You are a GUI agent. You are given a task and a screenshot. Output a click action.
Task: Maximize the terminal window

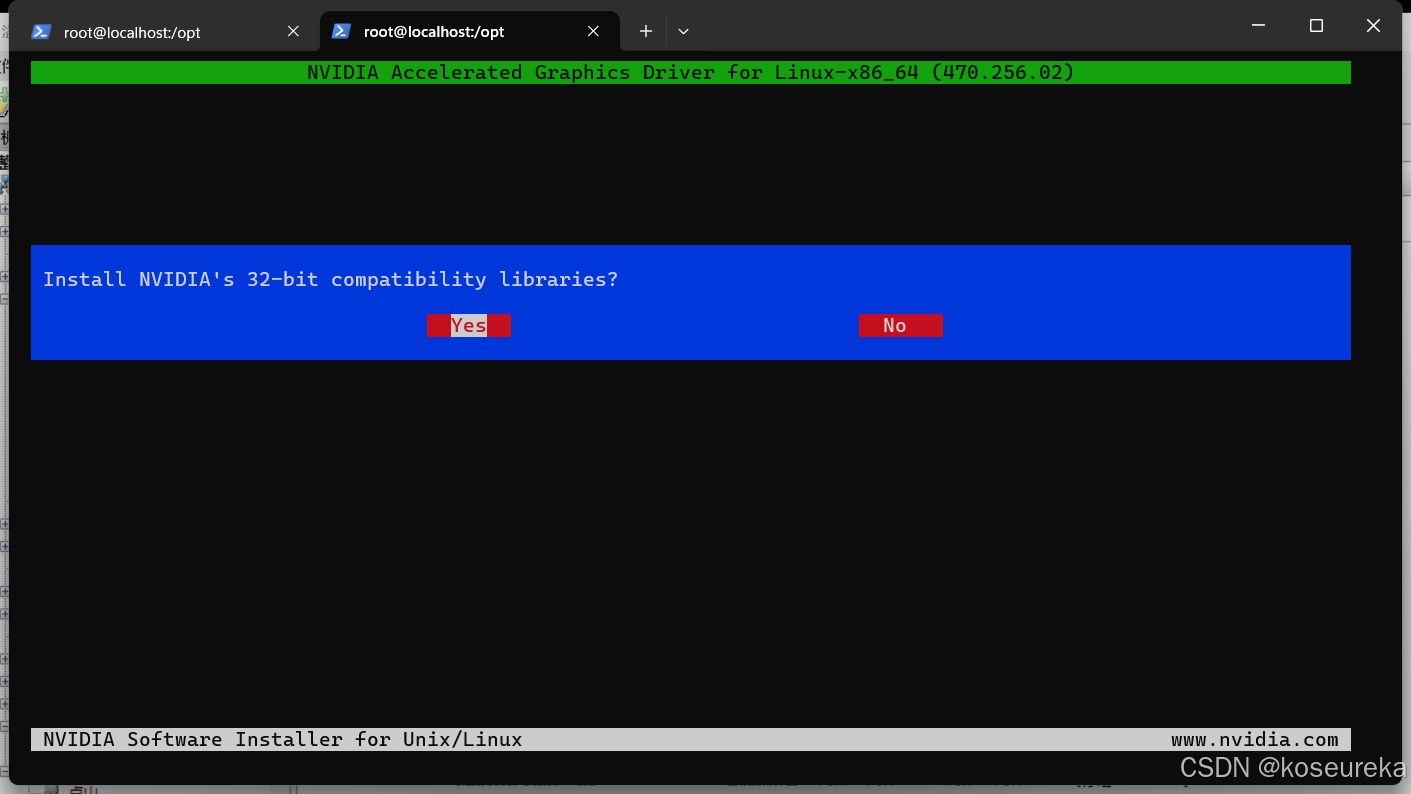(x=1316, y=26)
